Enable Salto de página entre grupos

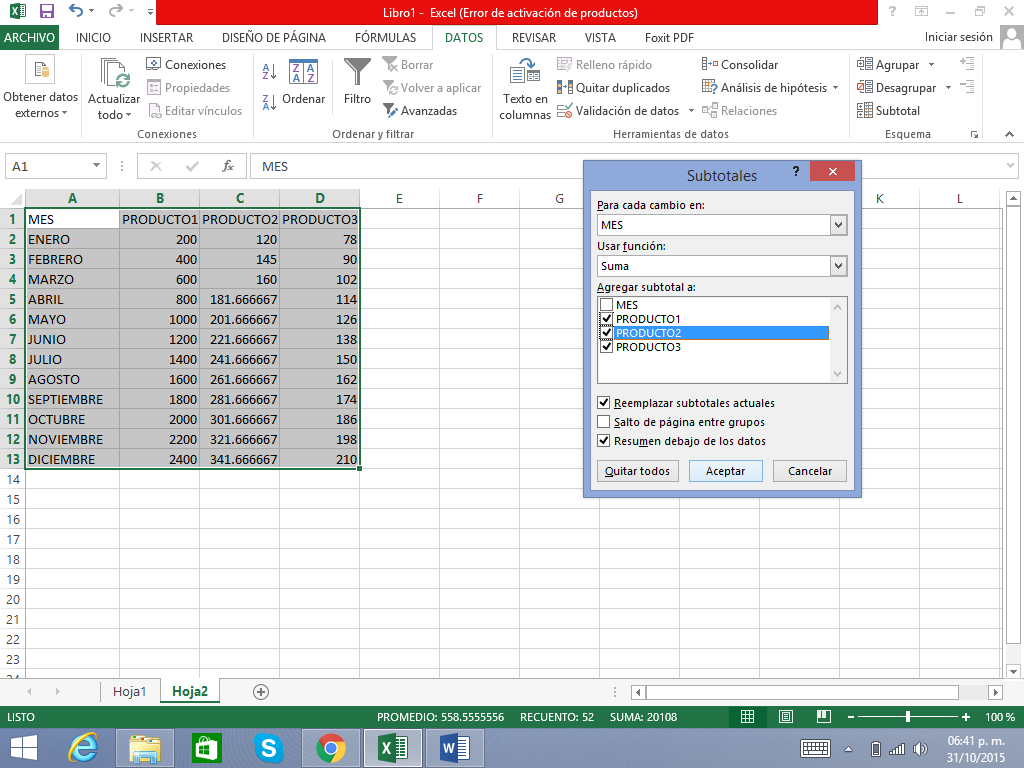pyautogui.click(x=604, y=422)
